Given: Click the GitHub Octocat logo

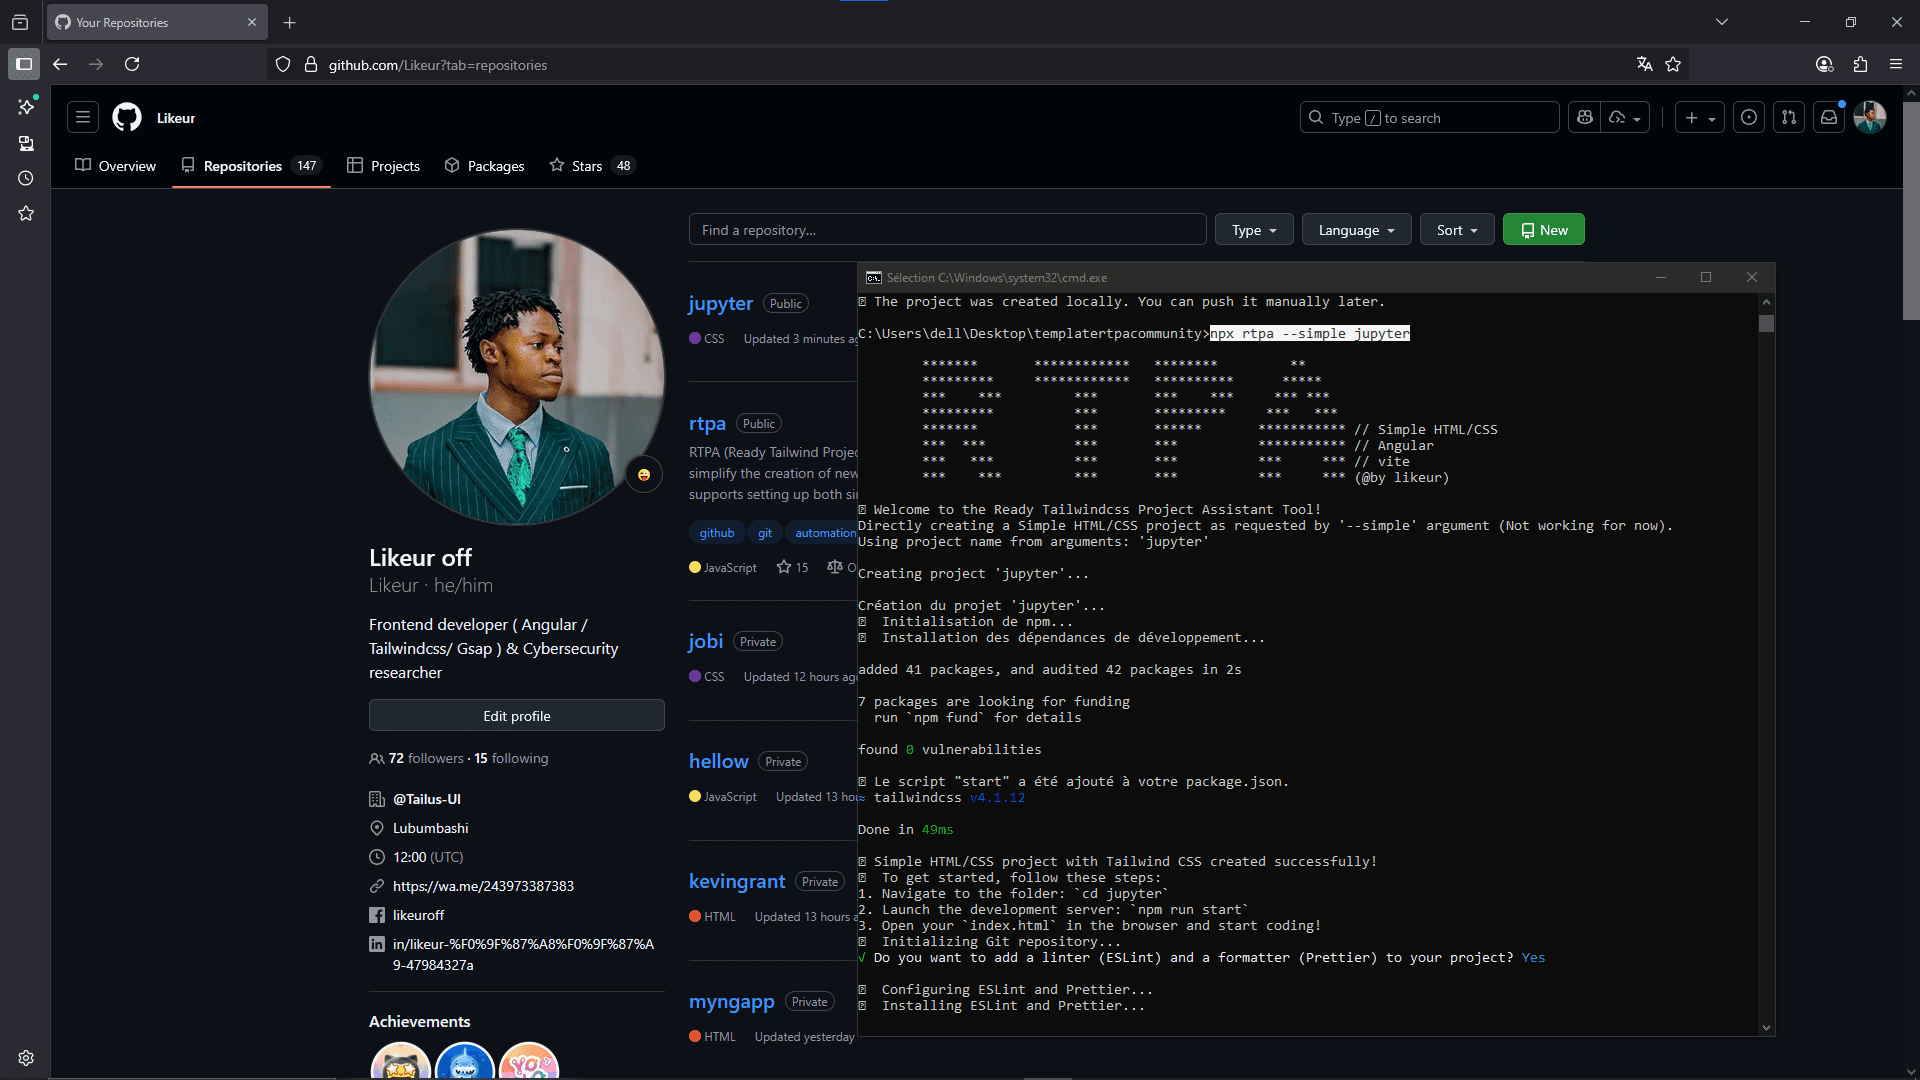Looking at the screenshot, I should pos(127,118).
